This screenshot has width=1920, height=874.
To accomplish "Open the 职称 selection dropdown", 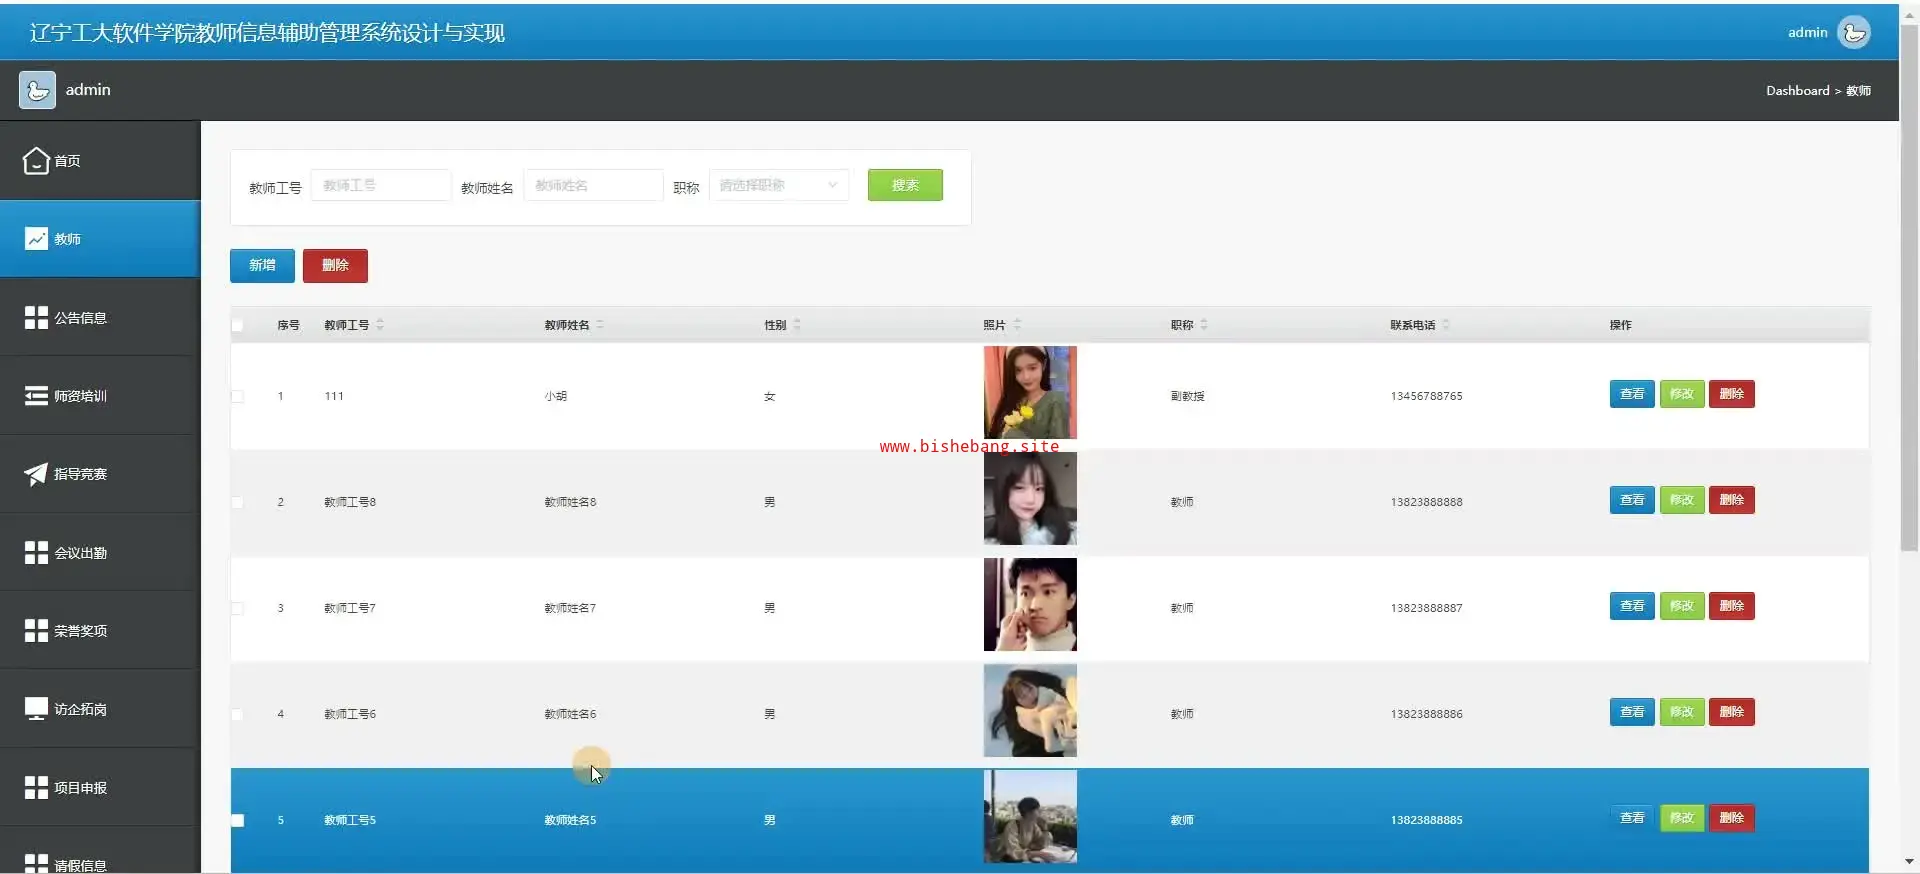I will coord(779,185).
